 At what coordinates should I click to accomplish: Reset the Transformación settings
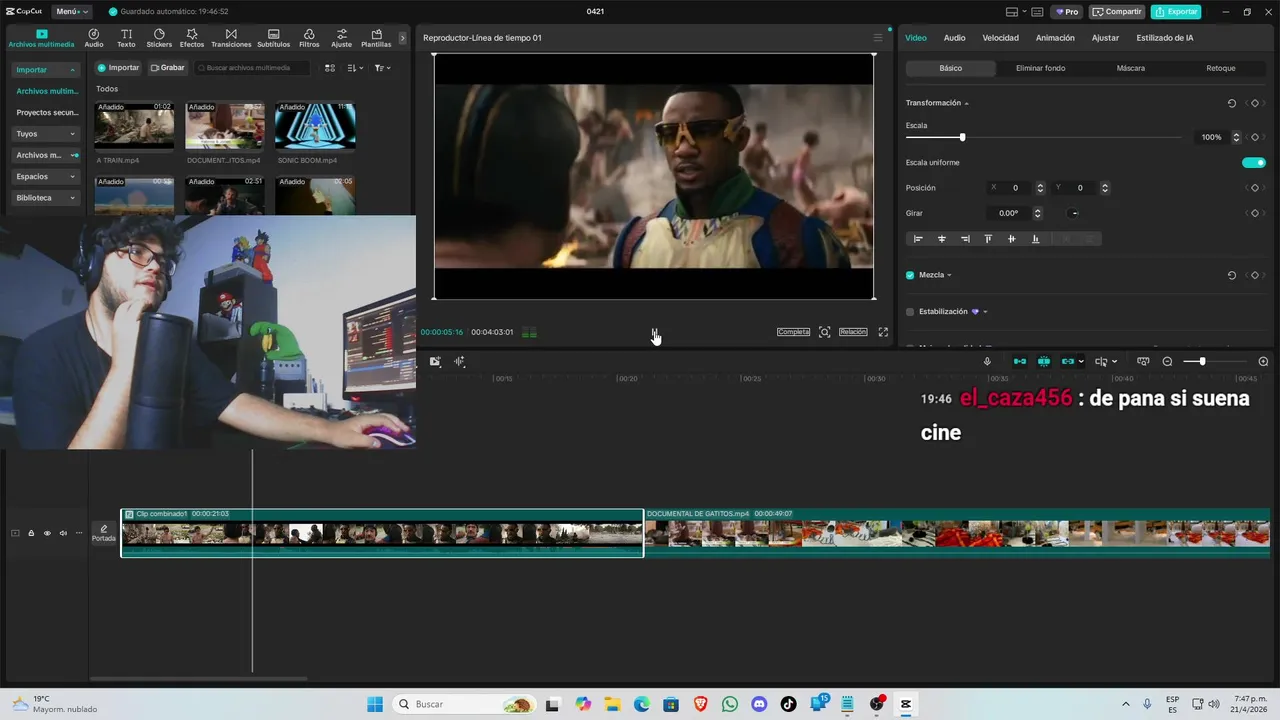coord(1232,103)
